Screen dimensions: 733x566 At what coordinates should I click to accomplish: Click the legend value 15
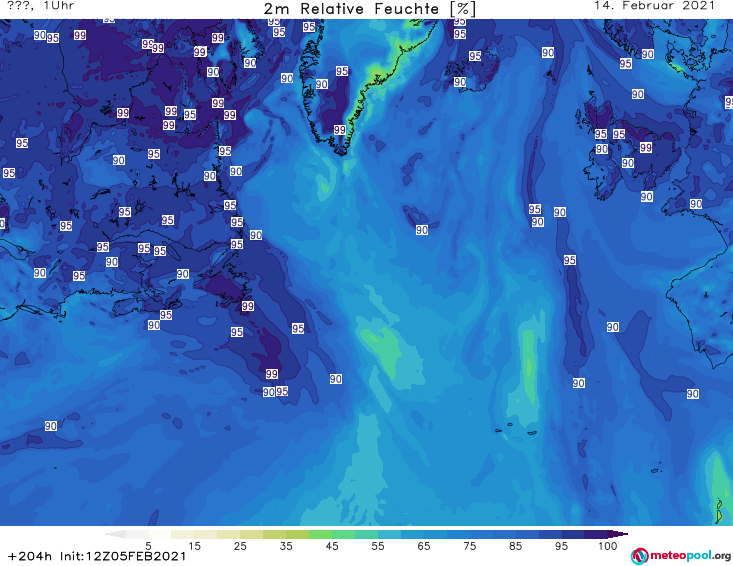pos(194,546)
